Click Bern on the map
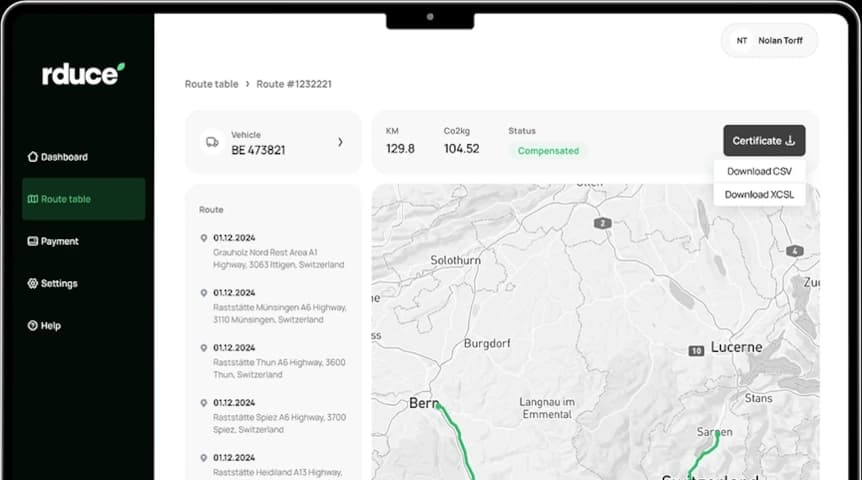 pyautogui.click(x=424, y=403)
